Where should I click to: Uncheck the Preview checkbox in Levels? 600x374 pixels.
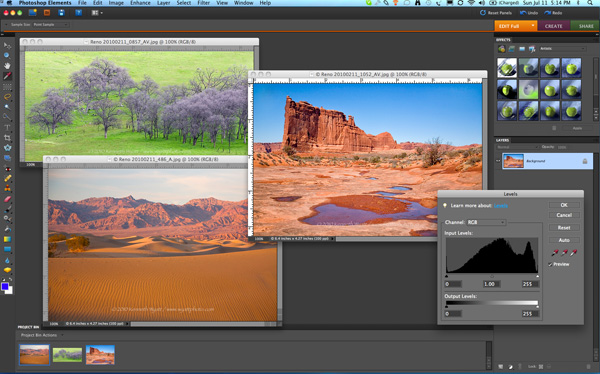[x=550, y=264]
